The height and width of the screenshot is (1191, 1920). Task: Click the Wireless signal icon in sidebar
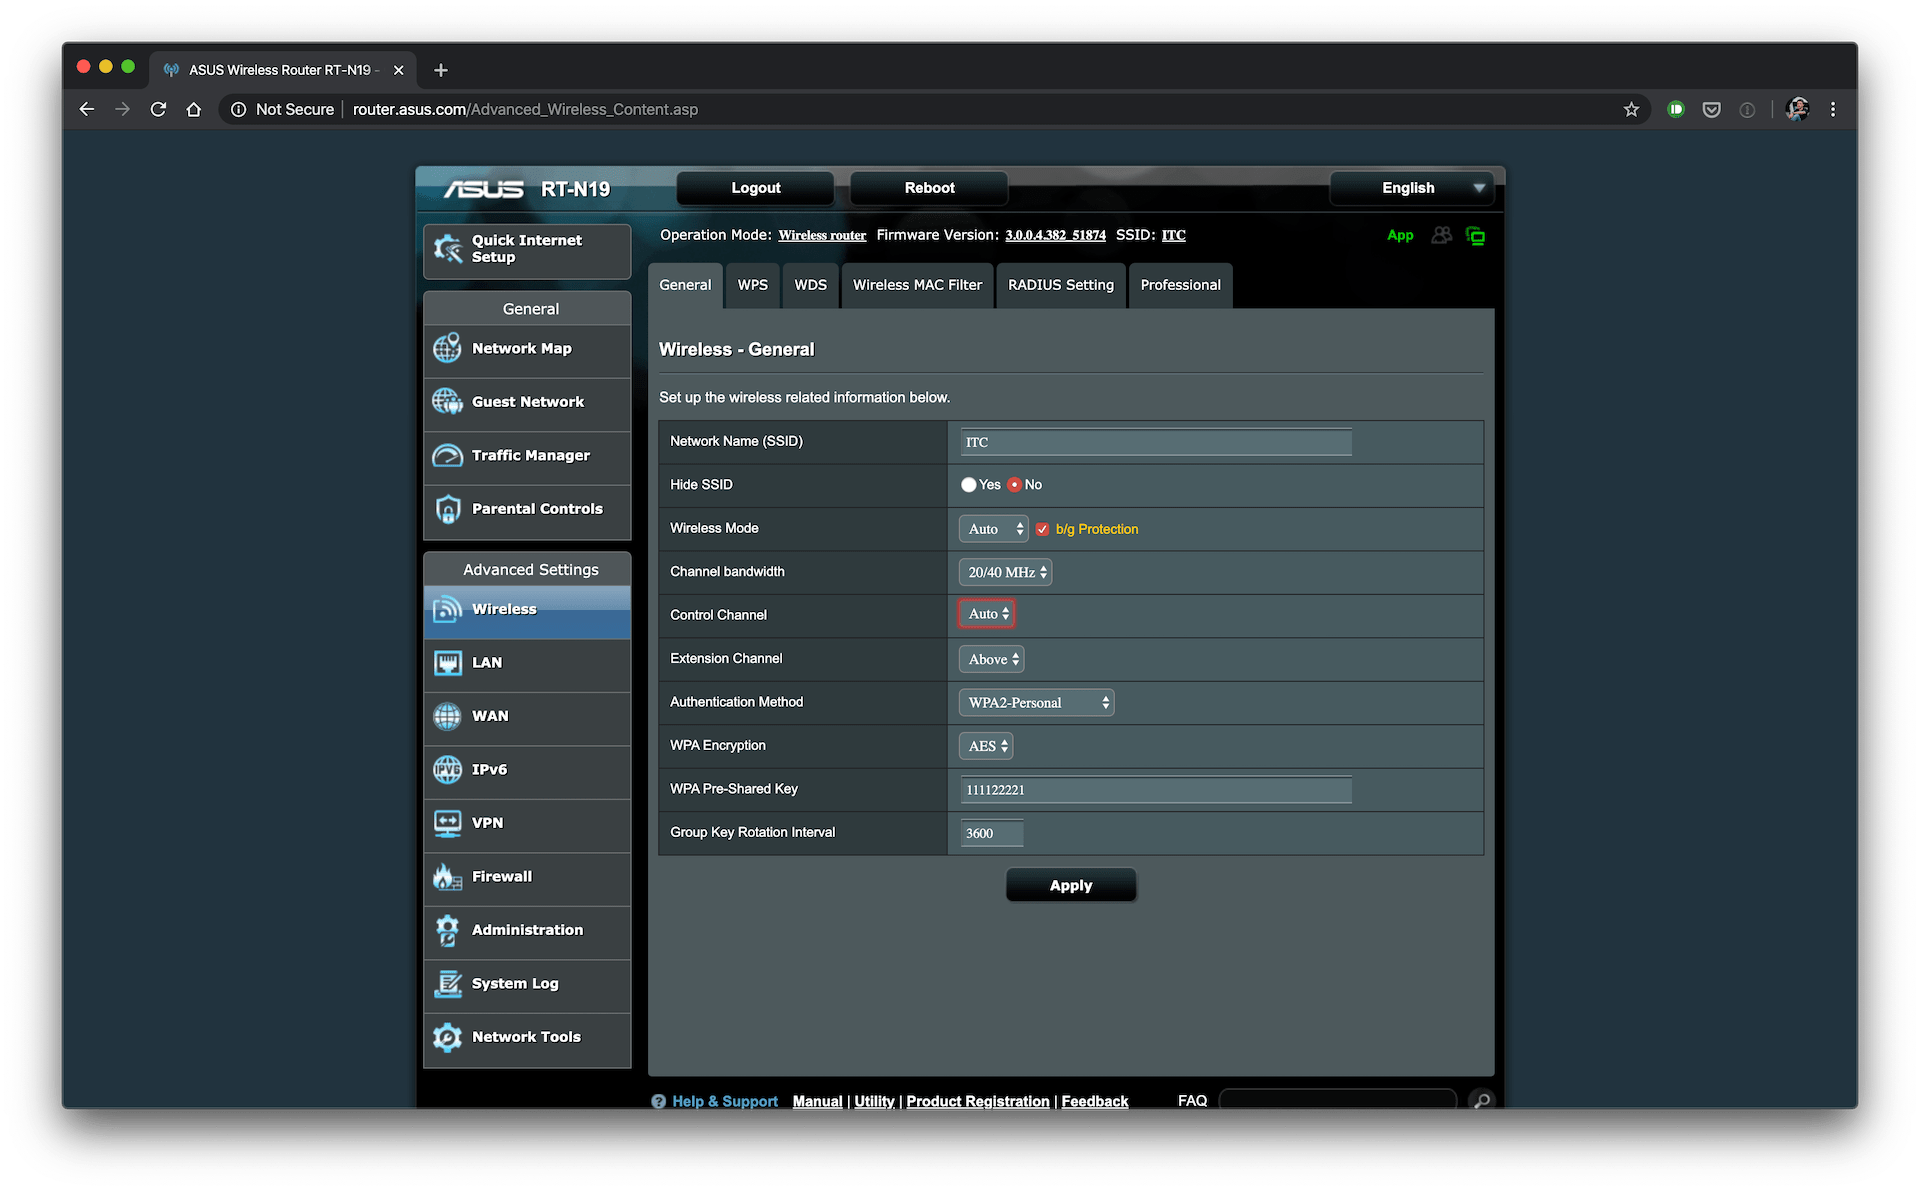pyautogui.click(x=447, y=609)
